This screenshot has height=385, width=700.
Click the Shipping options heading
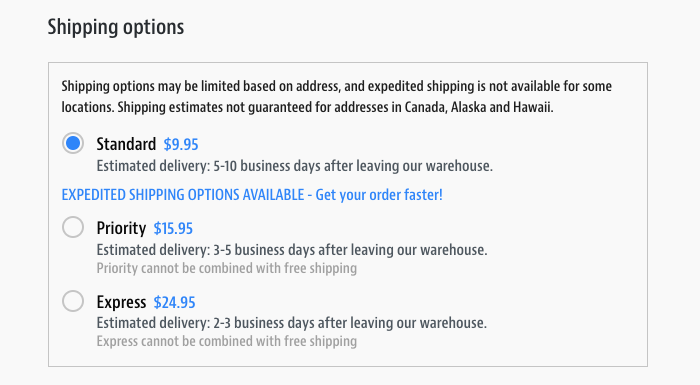pyautogui.click(x=116, y=27)
